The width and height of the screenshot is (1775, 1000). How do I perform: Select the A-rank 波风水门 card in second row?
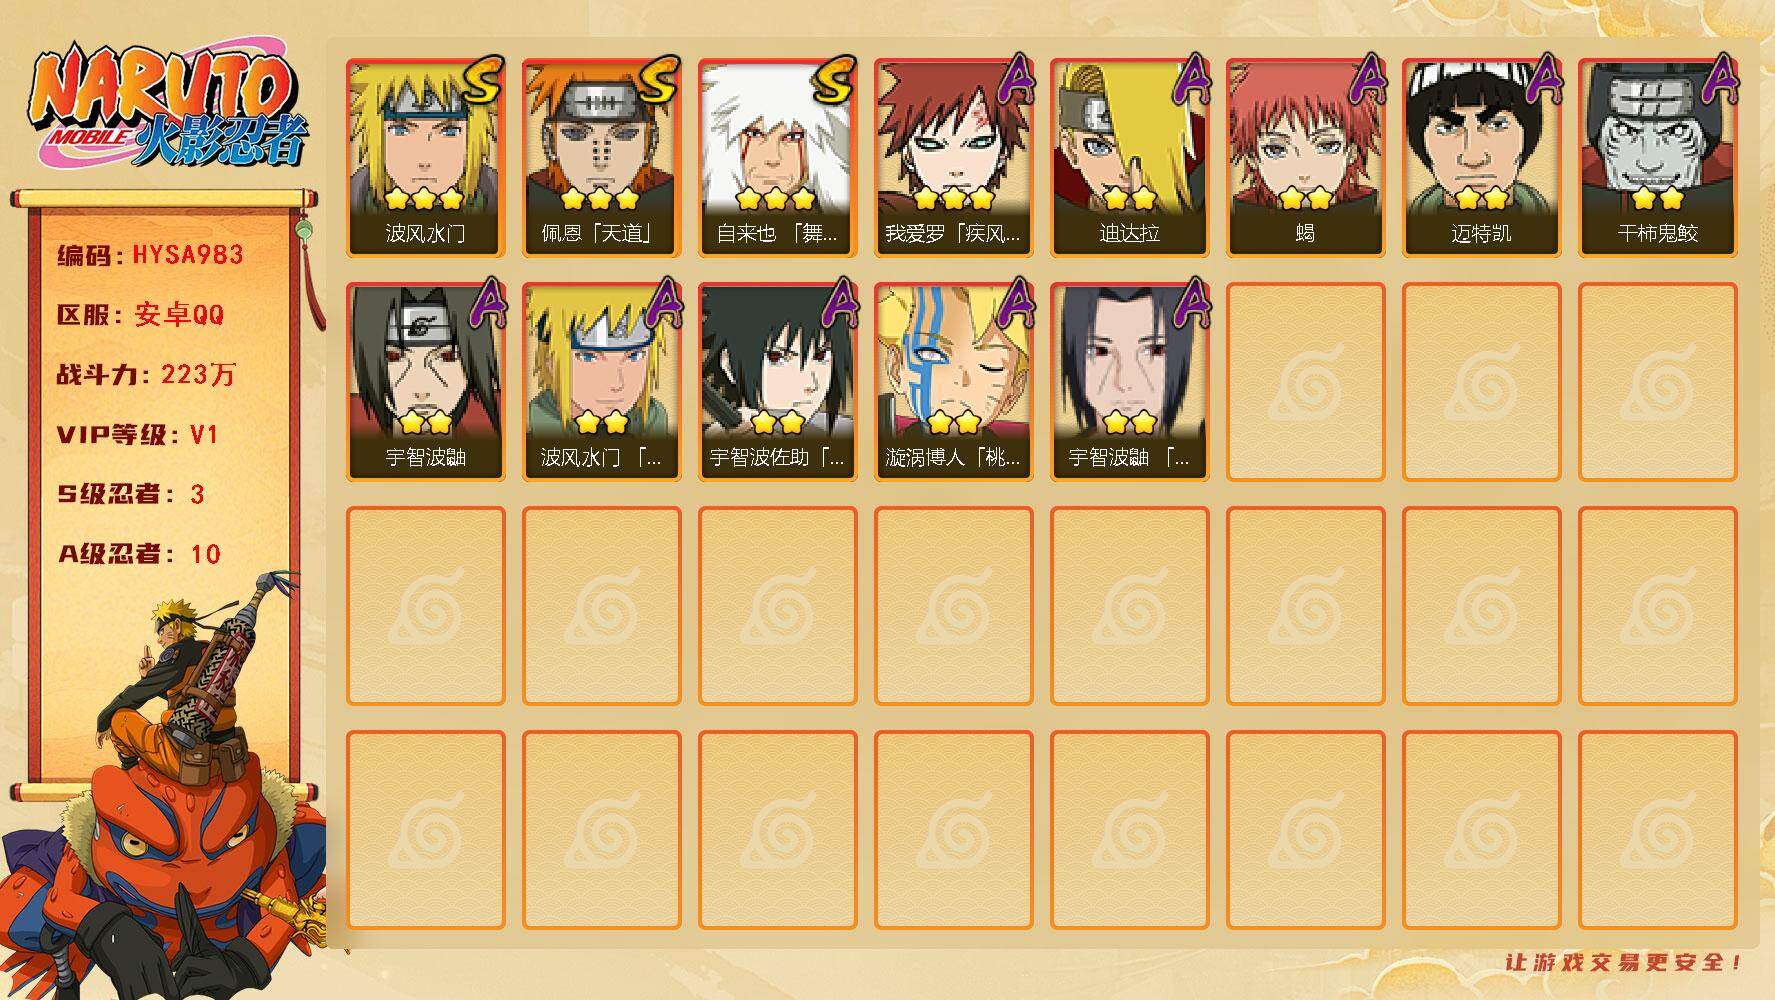coord(601,382)
